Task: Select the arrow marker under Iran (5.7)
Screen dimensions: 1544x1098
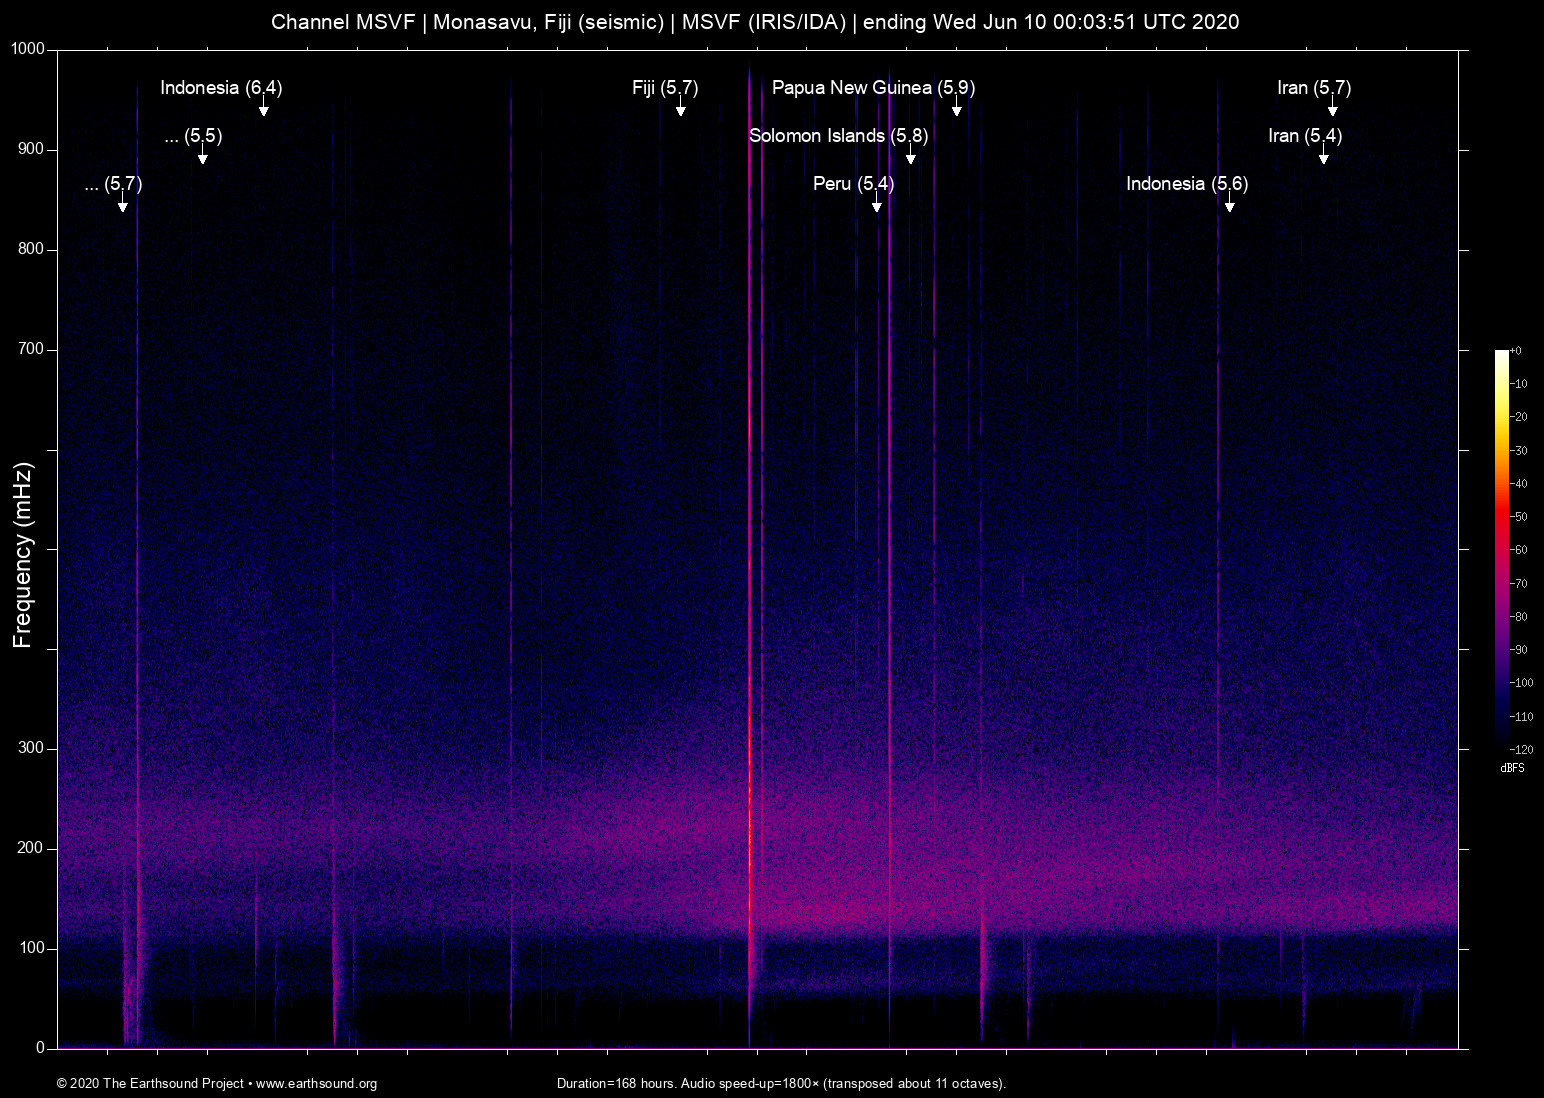Action: click(x=1332, y=107)
